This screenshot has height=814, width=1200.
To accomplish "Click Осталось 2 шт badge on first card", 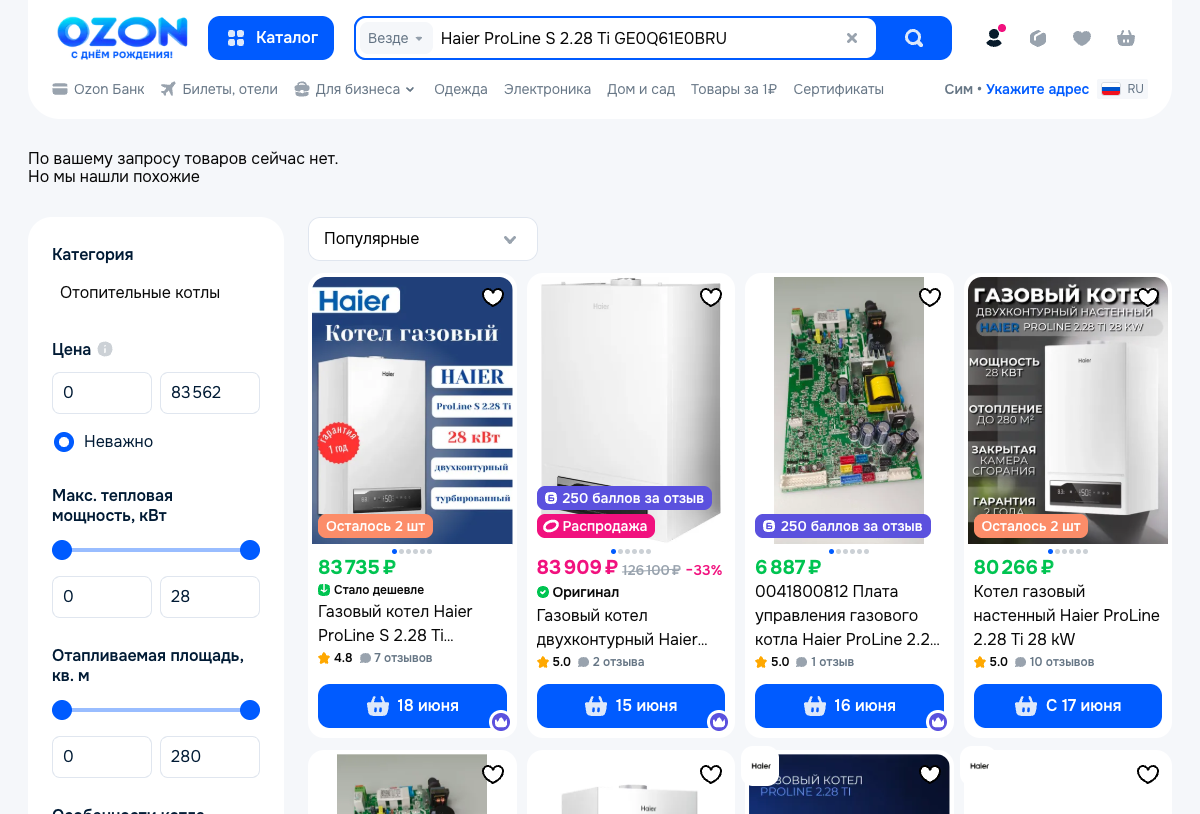I will click(x=375, y=526).
